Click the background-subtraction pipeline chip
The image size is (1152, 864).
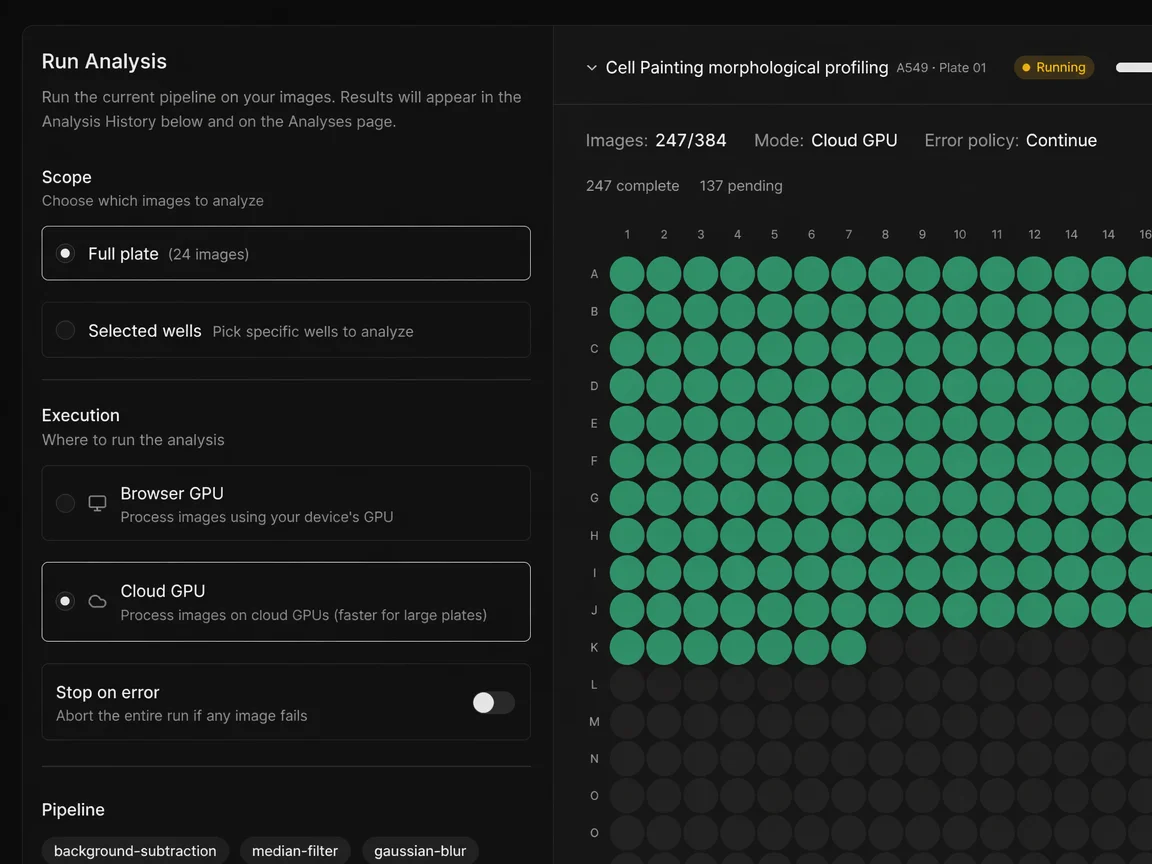135,851
